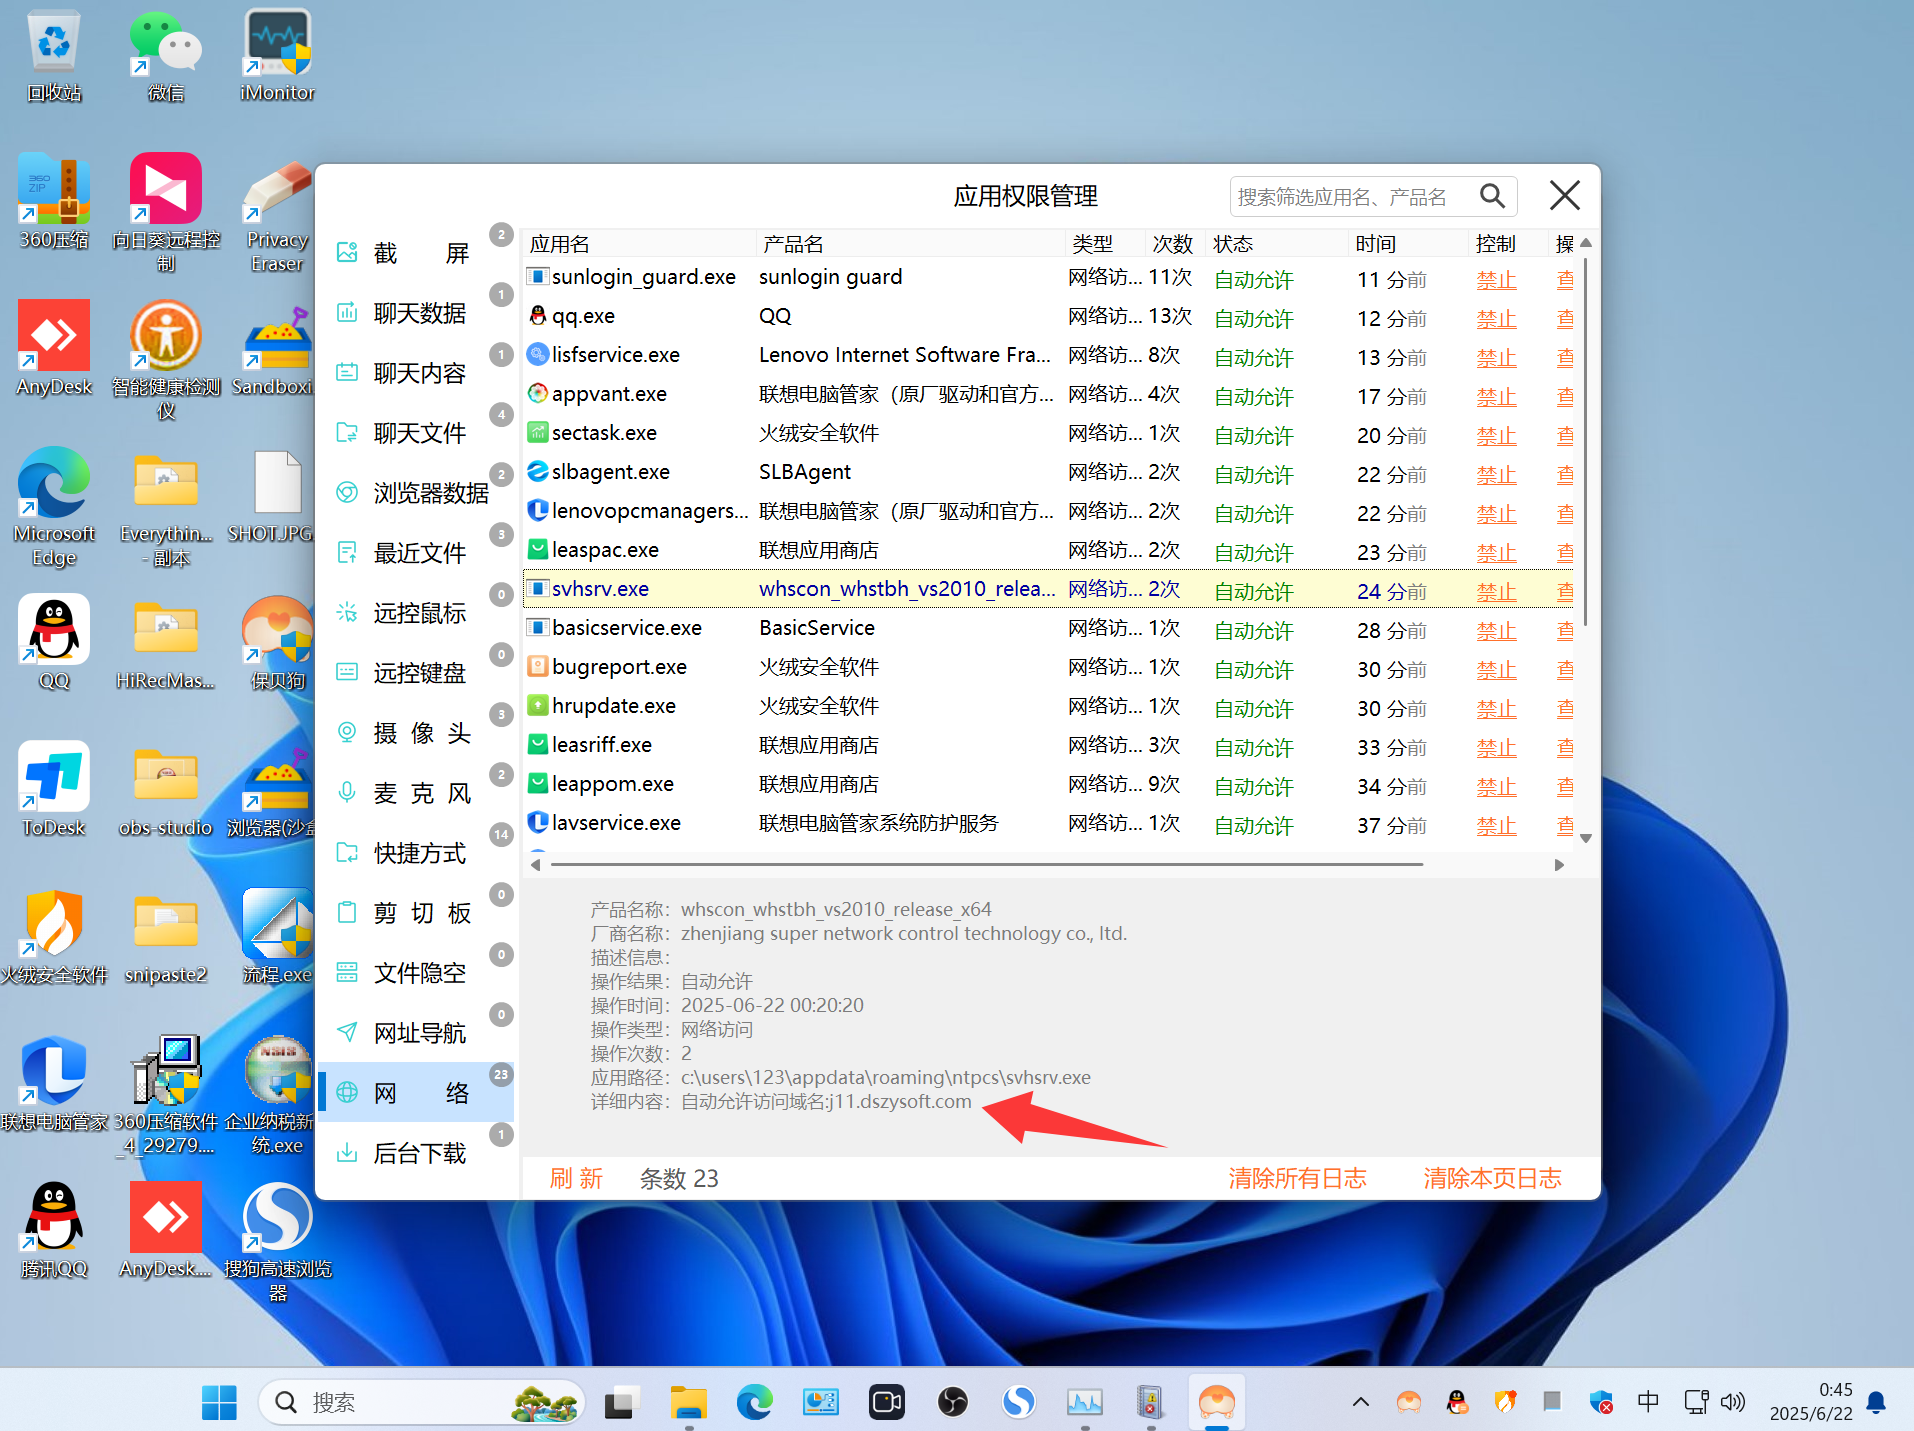The height and width of the screenshot is (1431, 1914).
Task: Click 清除所有日志 clear all logs
Action: pos(1297,1178)
